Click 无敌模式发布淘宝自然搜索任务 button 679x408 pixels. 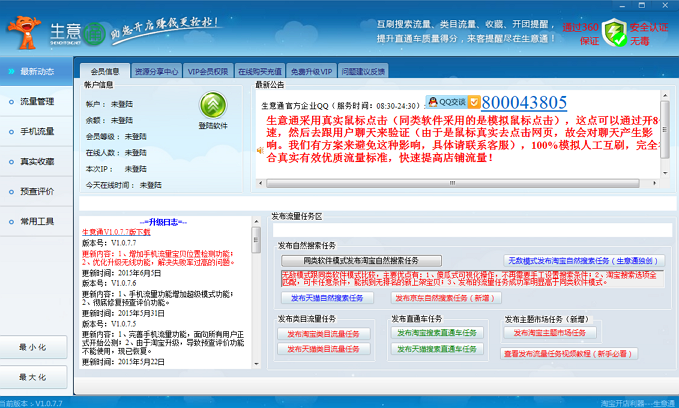click(x=584, y=261)
